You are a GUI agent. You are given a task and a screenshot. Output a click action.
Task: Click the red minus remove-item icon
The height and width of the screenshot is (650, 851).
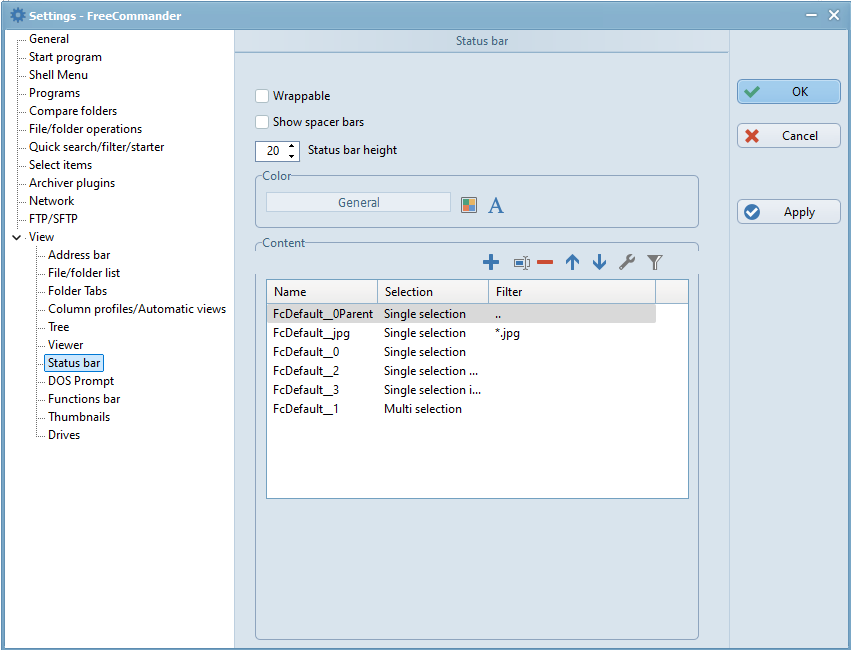coord(545,263)
